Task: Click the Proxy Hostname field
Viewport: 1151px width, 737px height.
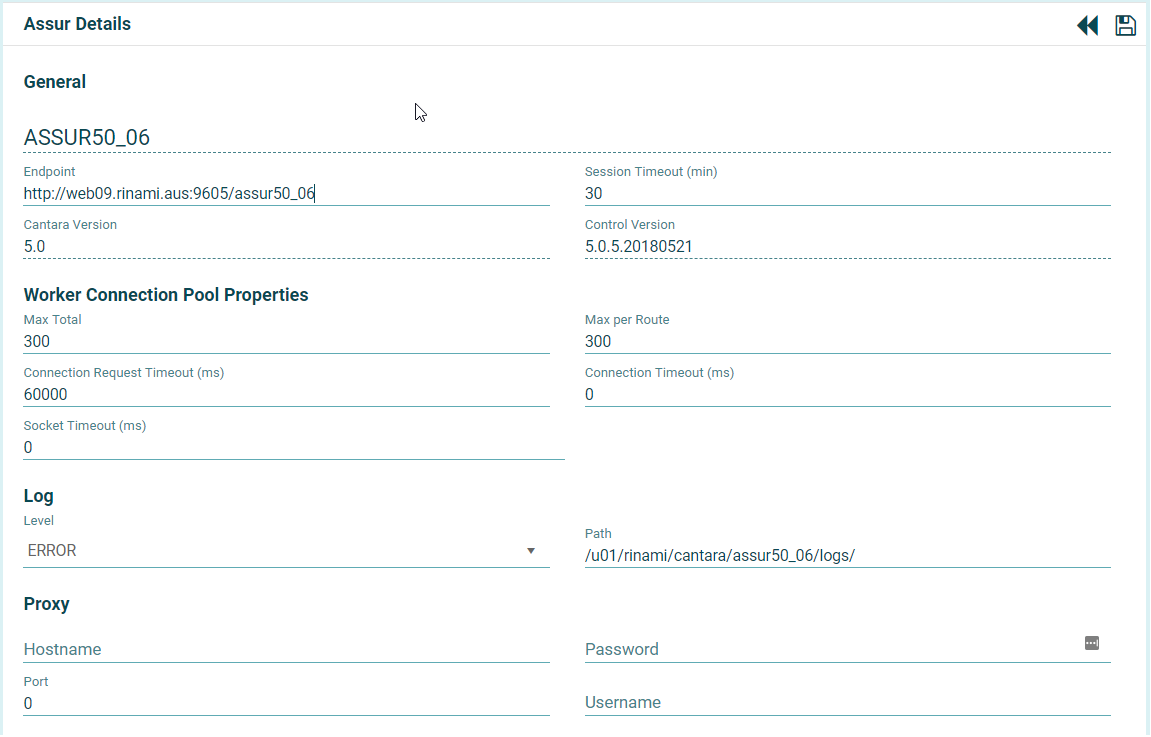Action: coord(286,650)
